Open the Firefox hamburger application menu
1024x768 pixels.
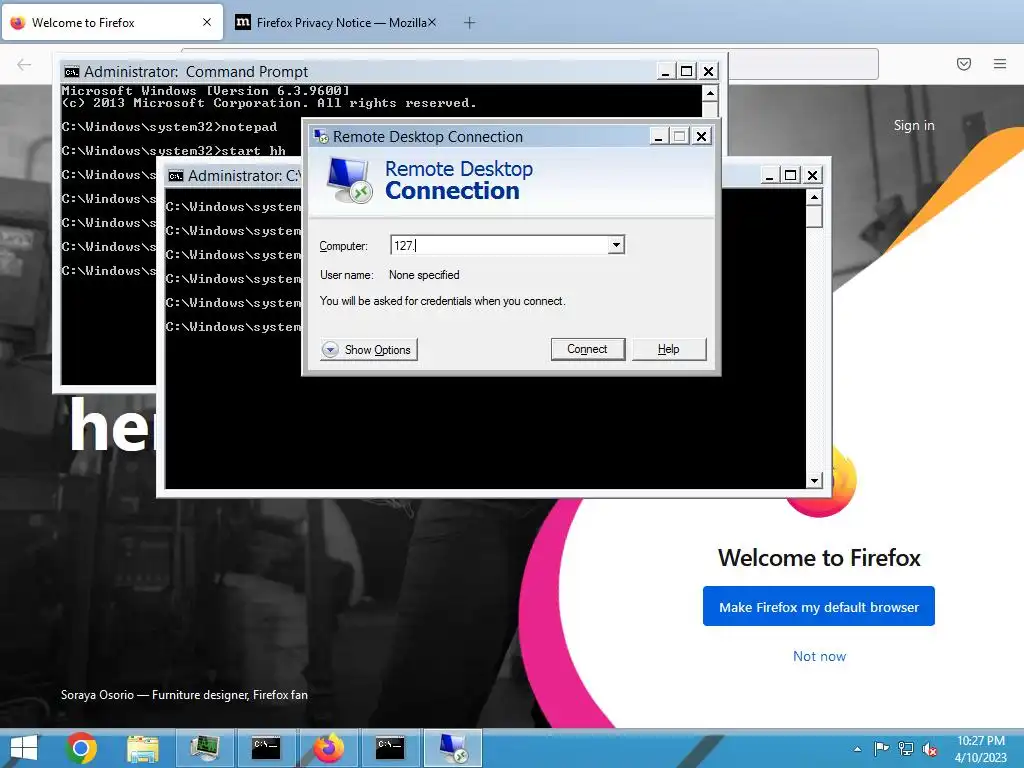(1000, 64)
